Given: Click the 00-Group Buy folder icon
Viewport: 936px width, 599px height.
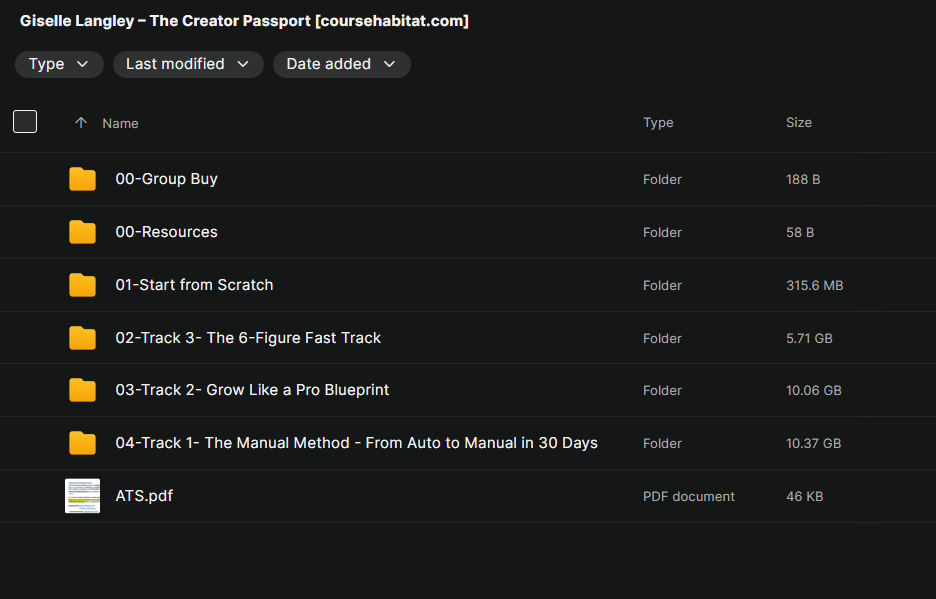Looking at the screenshot, I should tap(82, 179).
